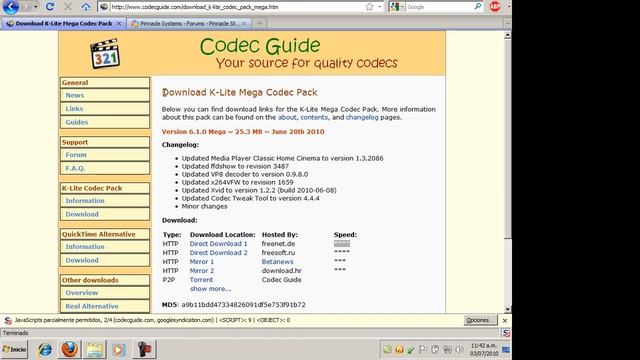Close the NoScript notification bar
The width and height of the screenshot is (640, 360).
[x=505, y=320]
